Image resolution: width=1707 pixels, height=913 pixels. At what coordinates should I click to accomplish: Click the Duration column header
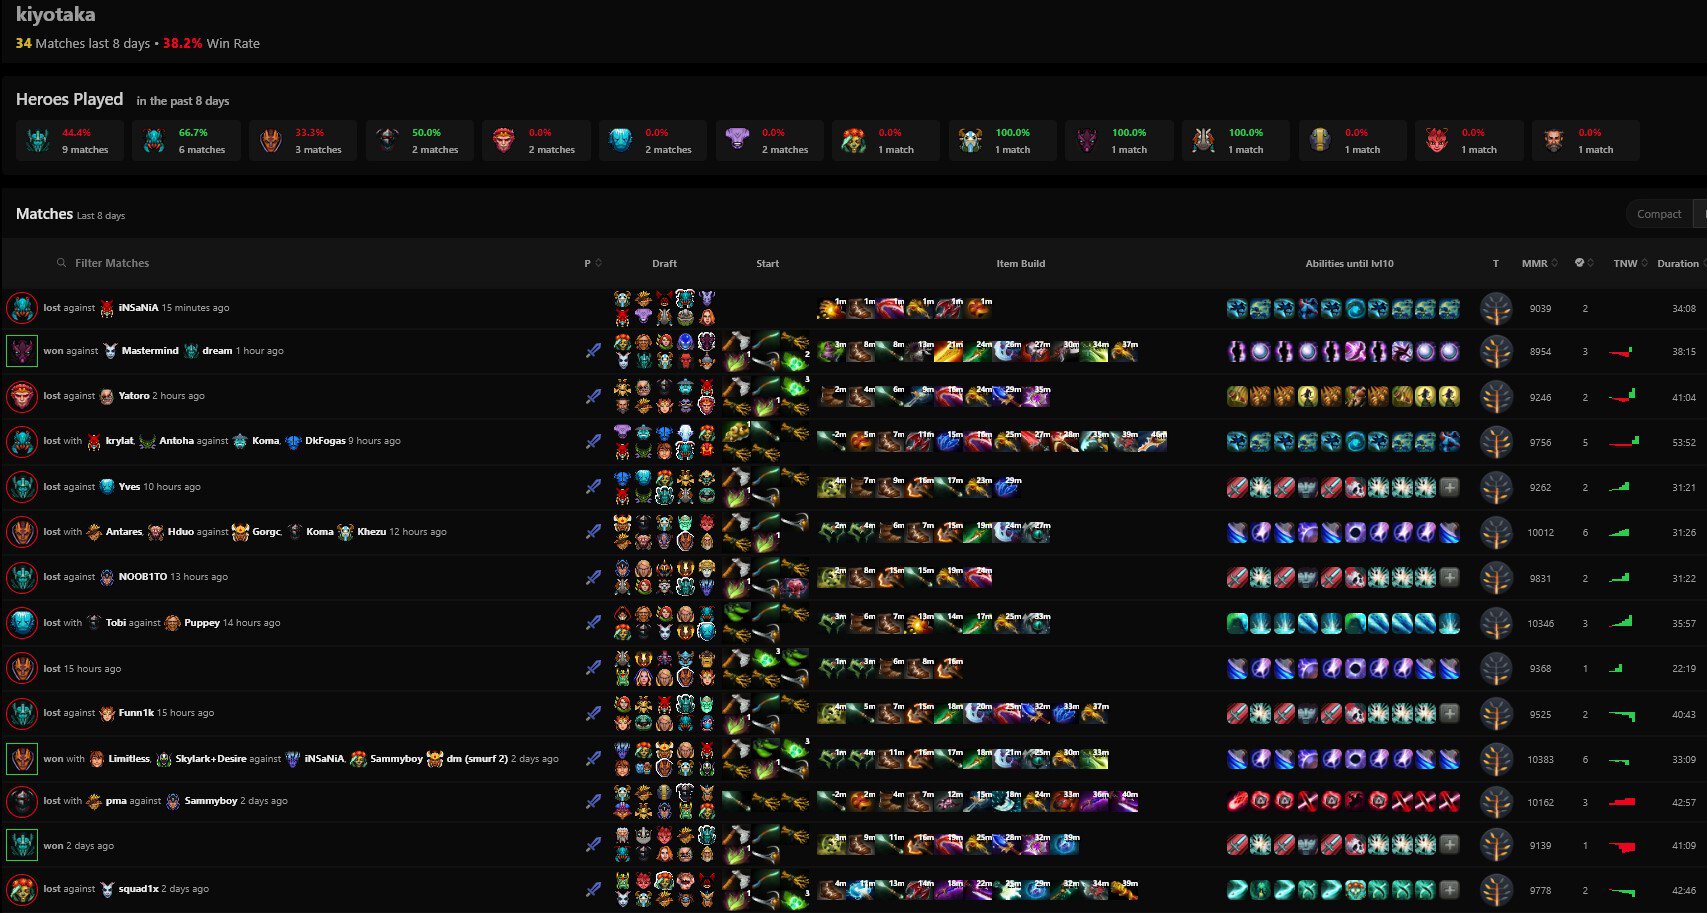(x=1678, y=264)
